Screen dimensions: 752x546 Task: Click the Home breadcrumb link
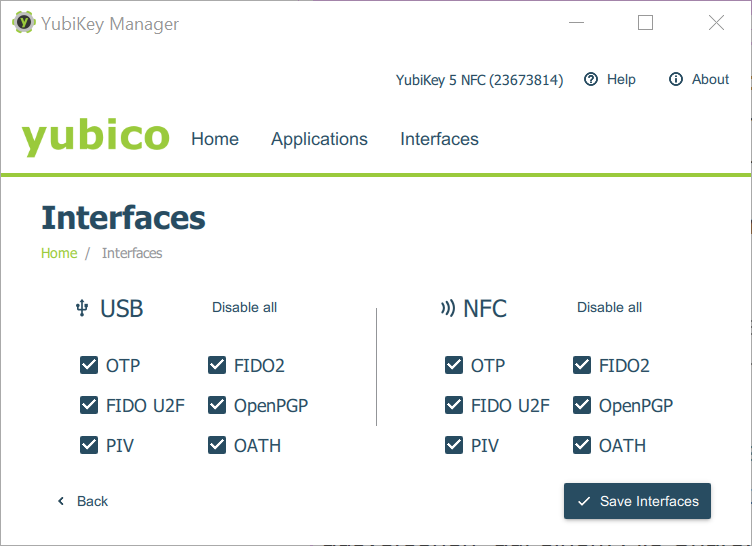59,253
